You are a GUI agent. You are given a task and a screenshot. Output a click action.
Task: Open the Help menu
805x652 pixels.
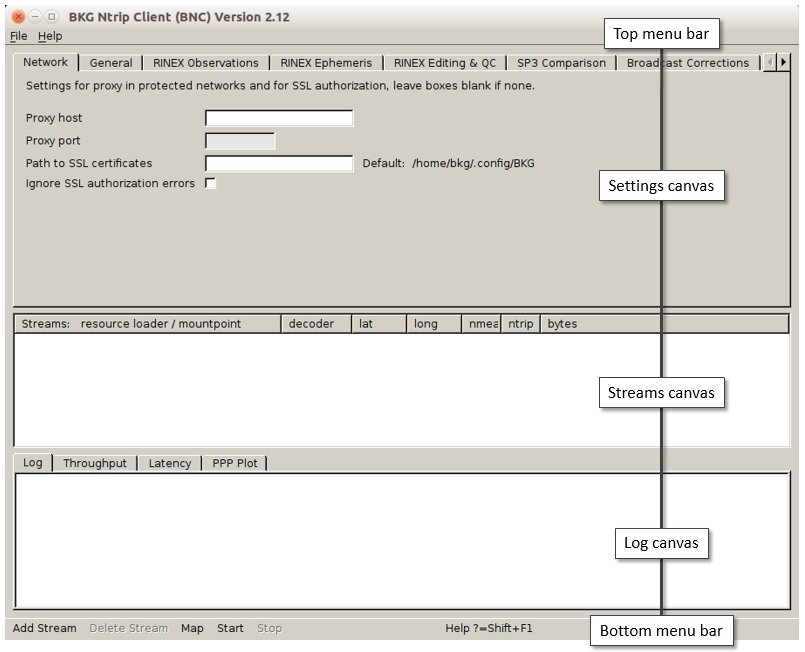(x=49, y=36)
